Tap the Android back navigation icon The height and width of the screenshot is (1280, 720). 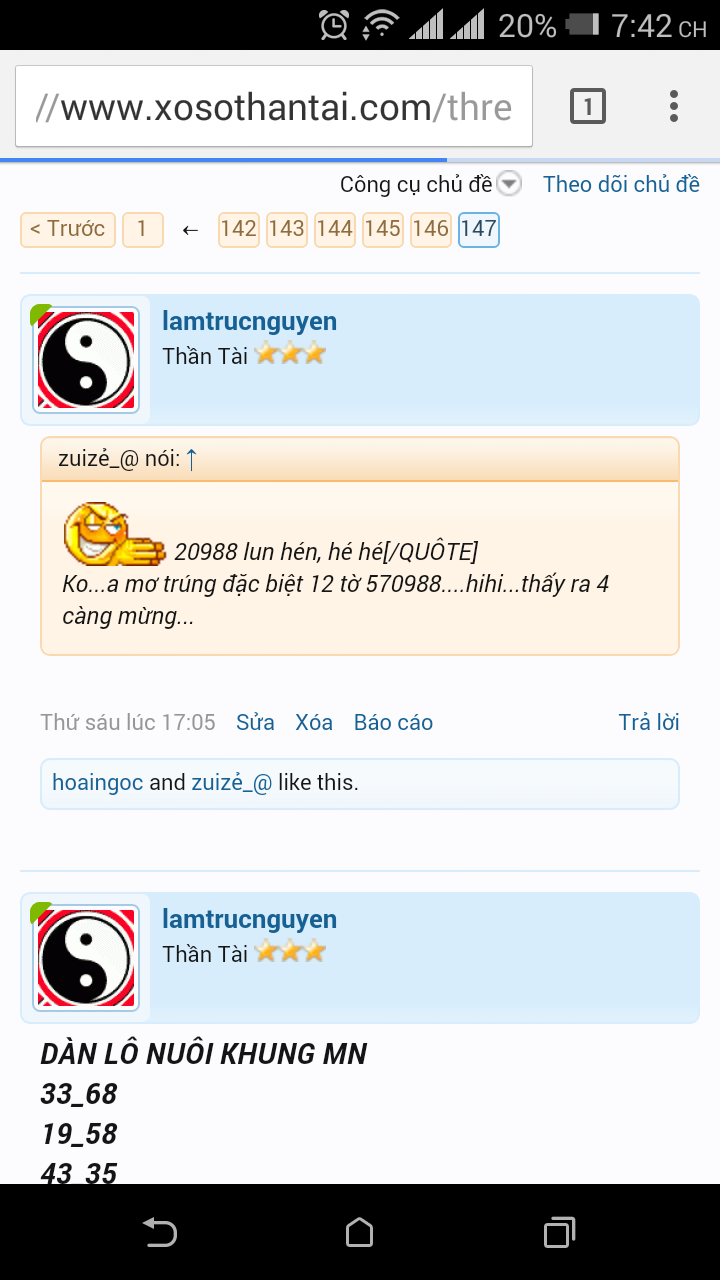[160, 1232]
